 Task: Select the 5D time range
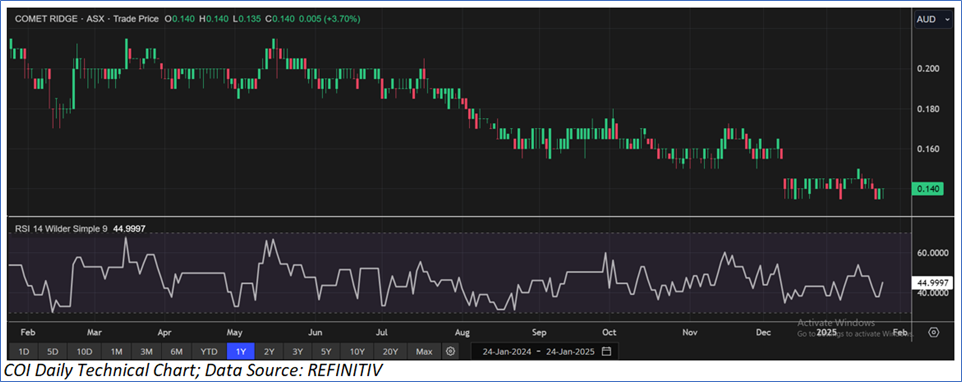point(53,351)
